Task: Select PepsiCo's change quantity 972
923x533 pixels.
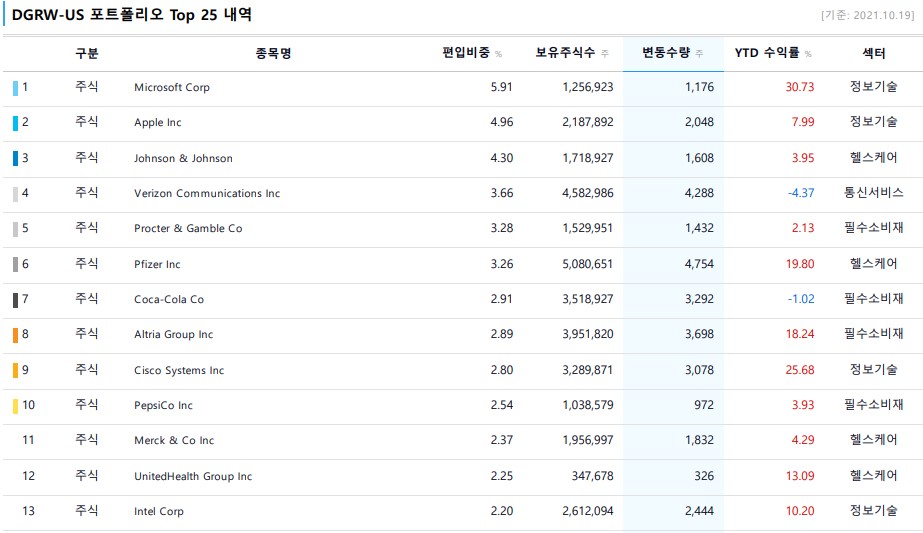Action: (x=703, y=405)
